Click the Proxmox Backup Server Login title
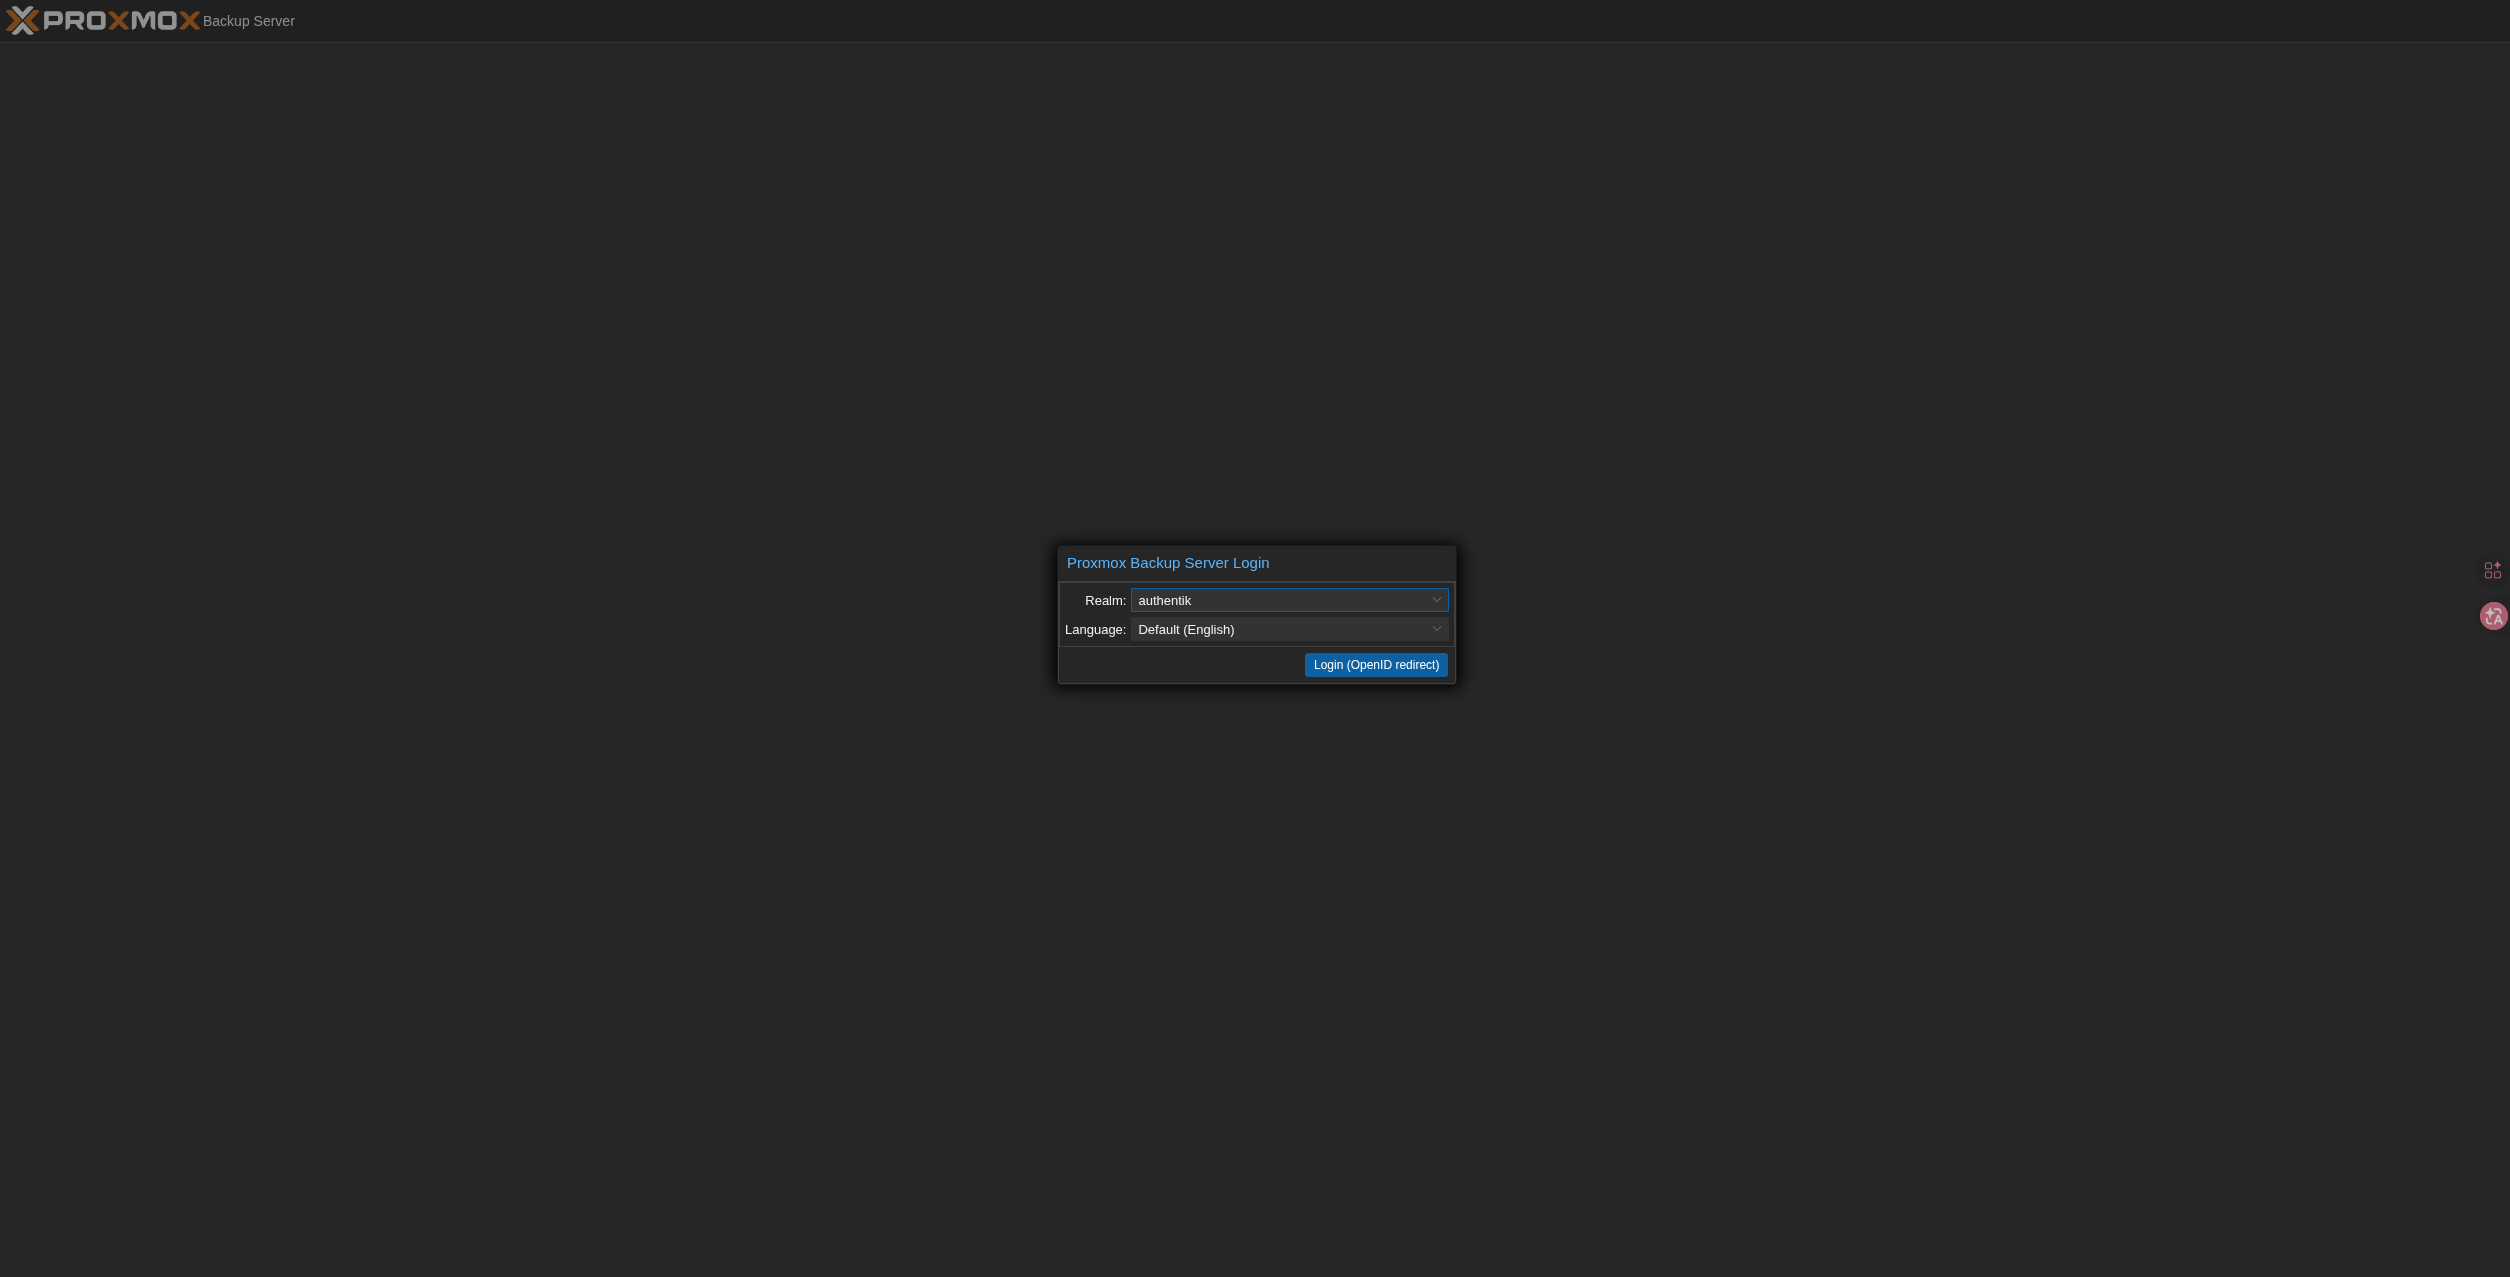 pyautogui.click(x=1167, y=563)
